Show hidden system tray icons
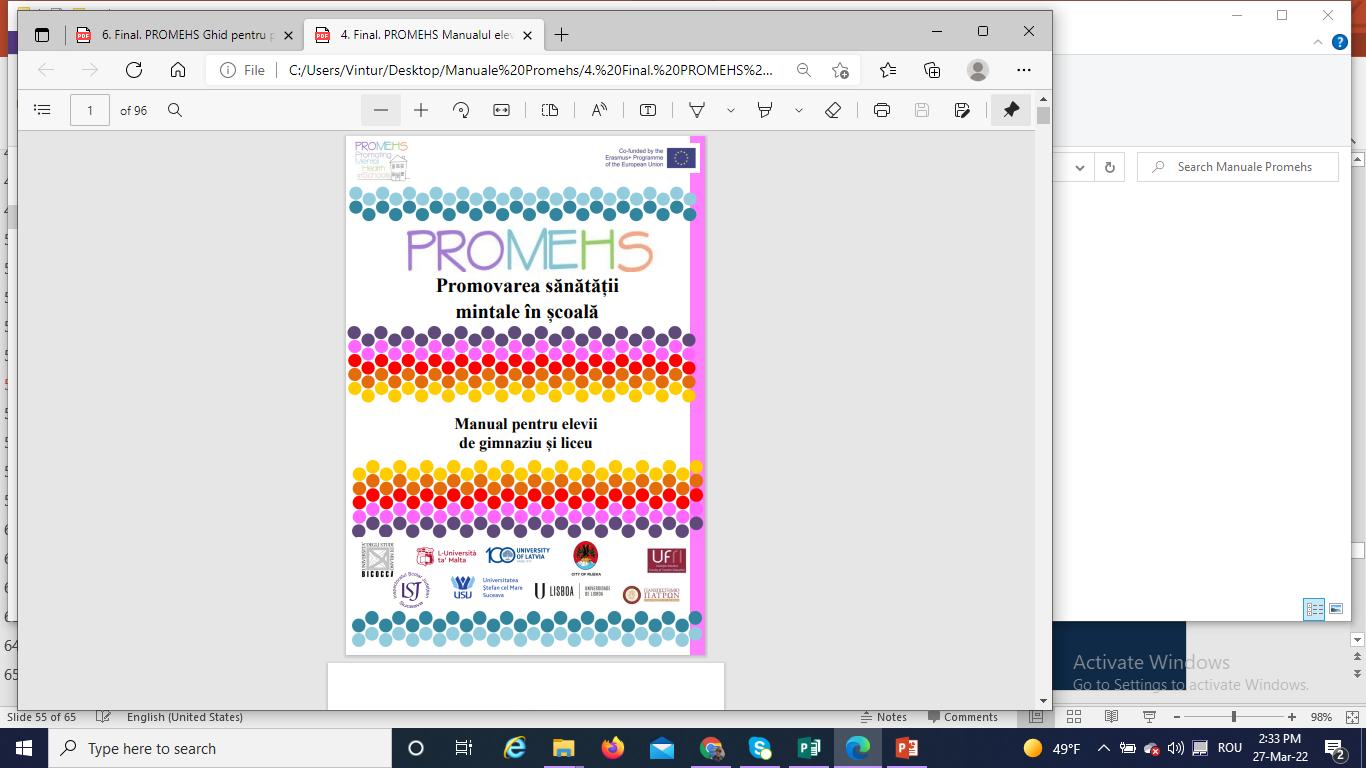The height and width of the screenshot is (768, 1366). (1104, 748)
